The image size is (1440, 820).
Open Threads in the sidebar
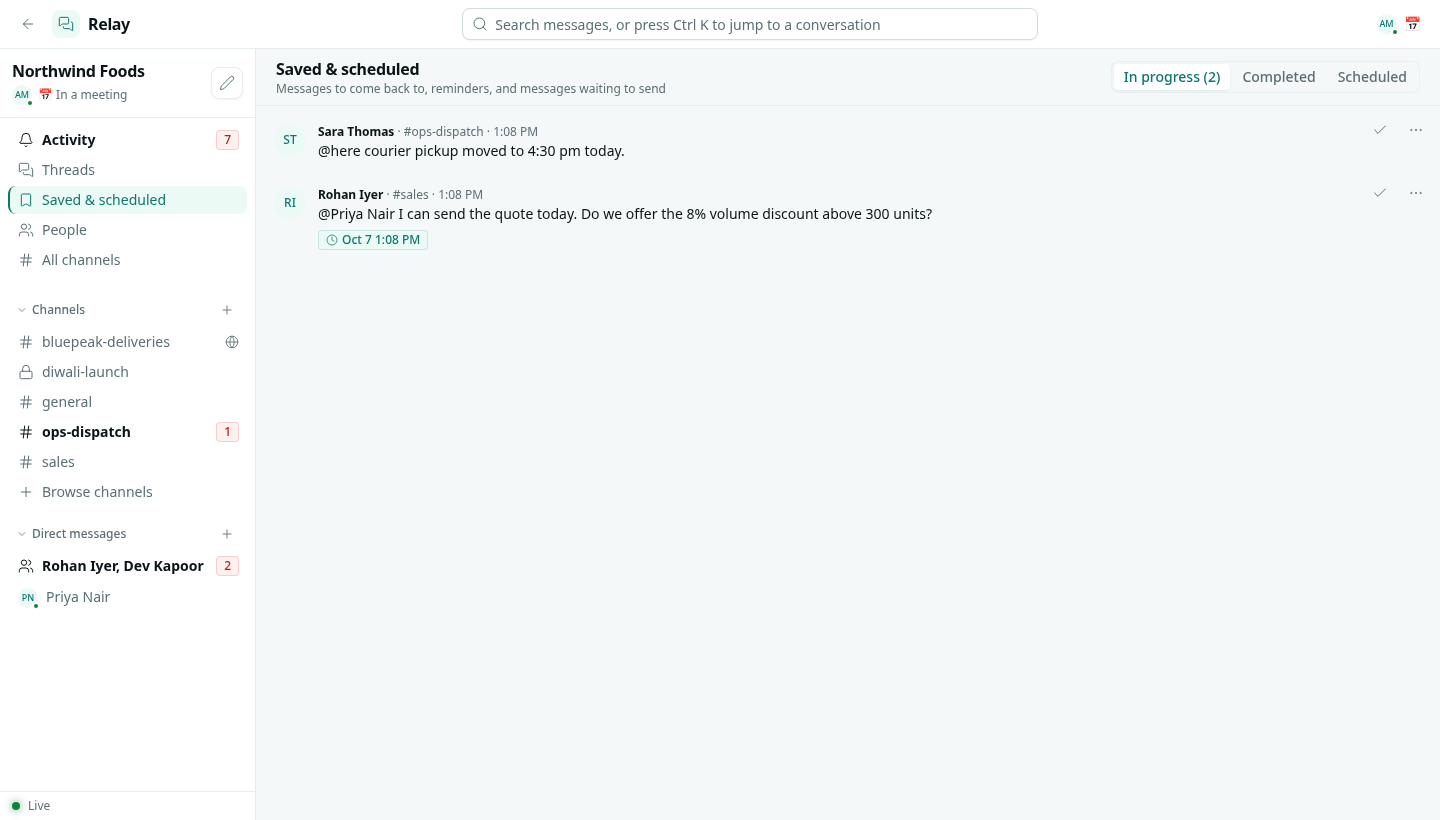pos(128,170)
